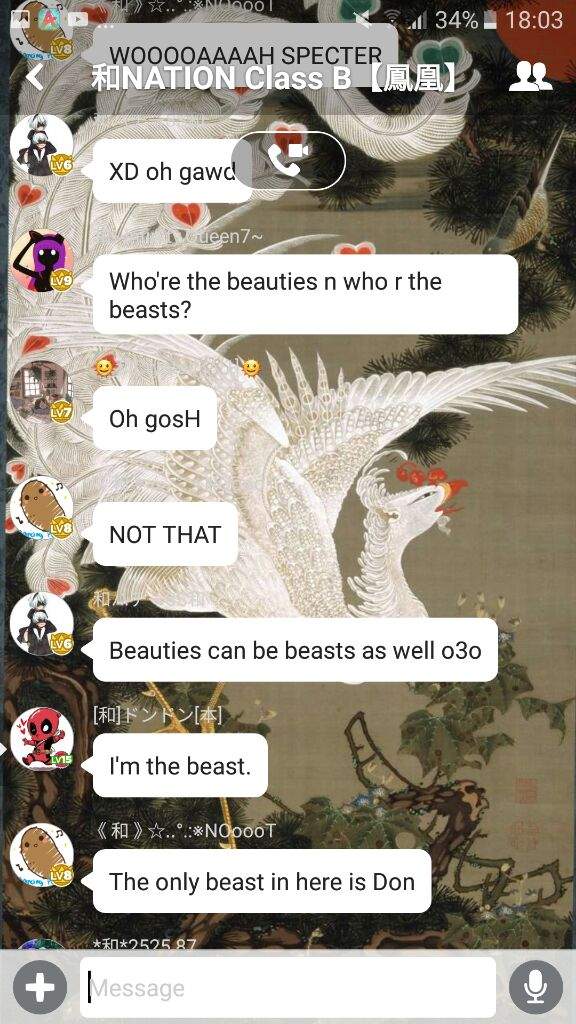Tap the potato avatar beside "NOT THAT"

(x=42, y=507)
